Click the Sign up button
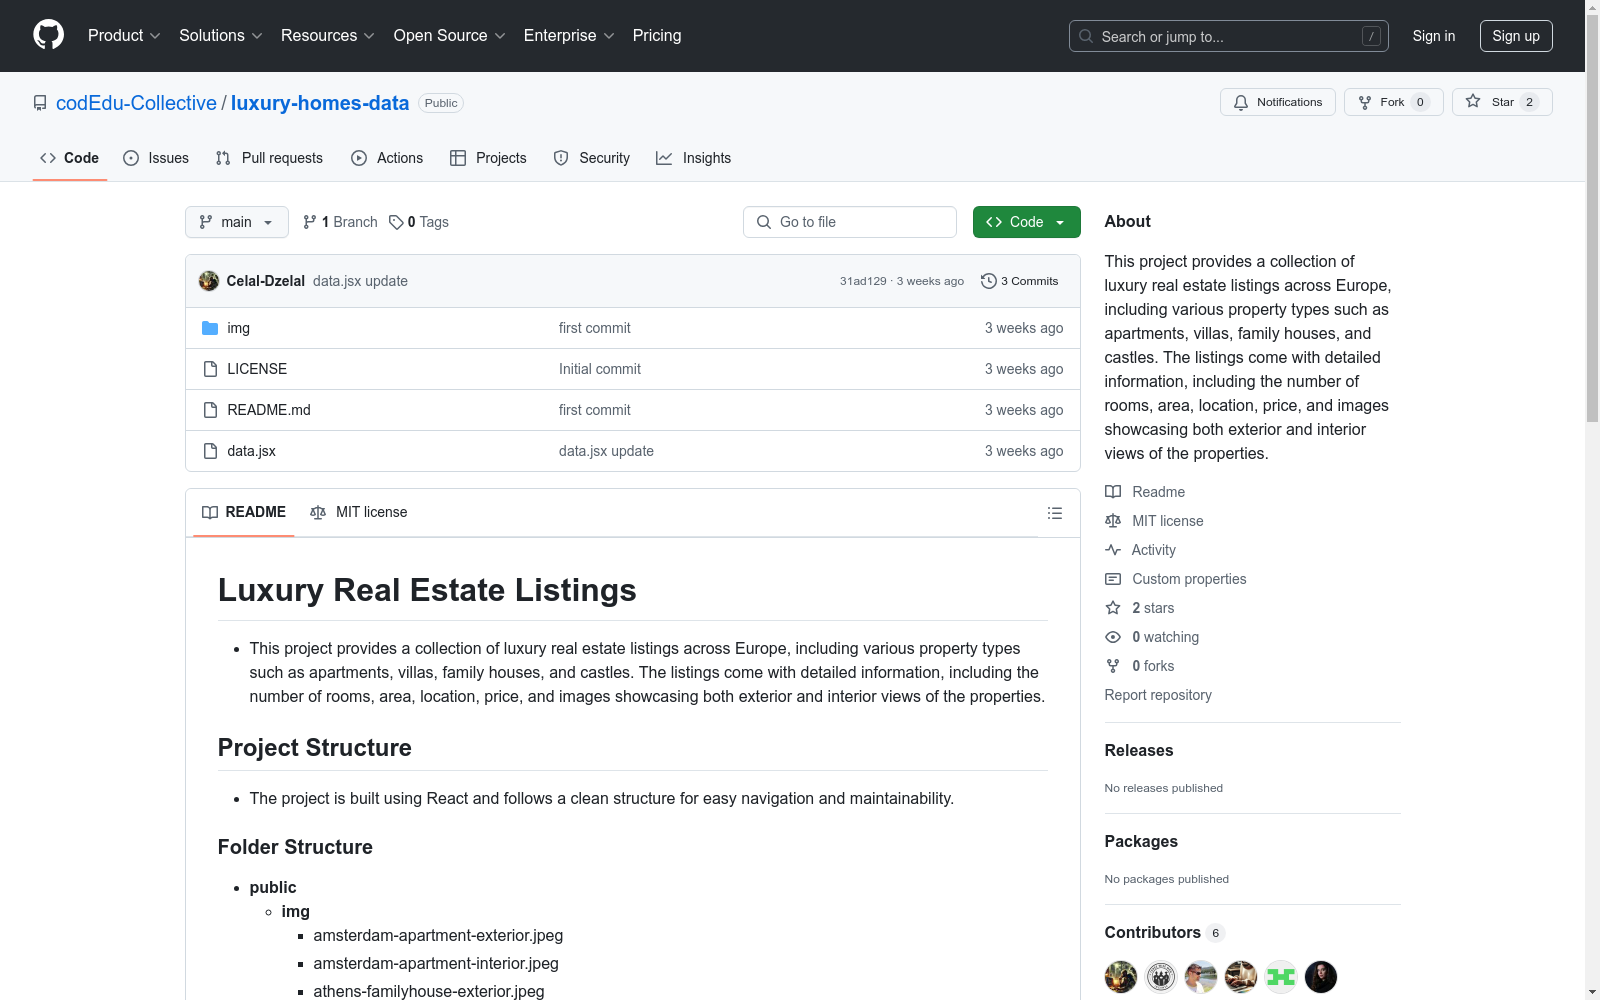Image resolution: width=1600 pixels, height=1000 pixels. click(x=1516, y=36)
